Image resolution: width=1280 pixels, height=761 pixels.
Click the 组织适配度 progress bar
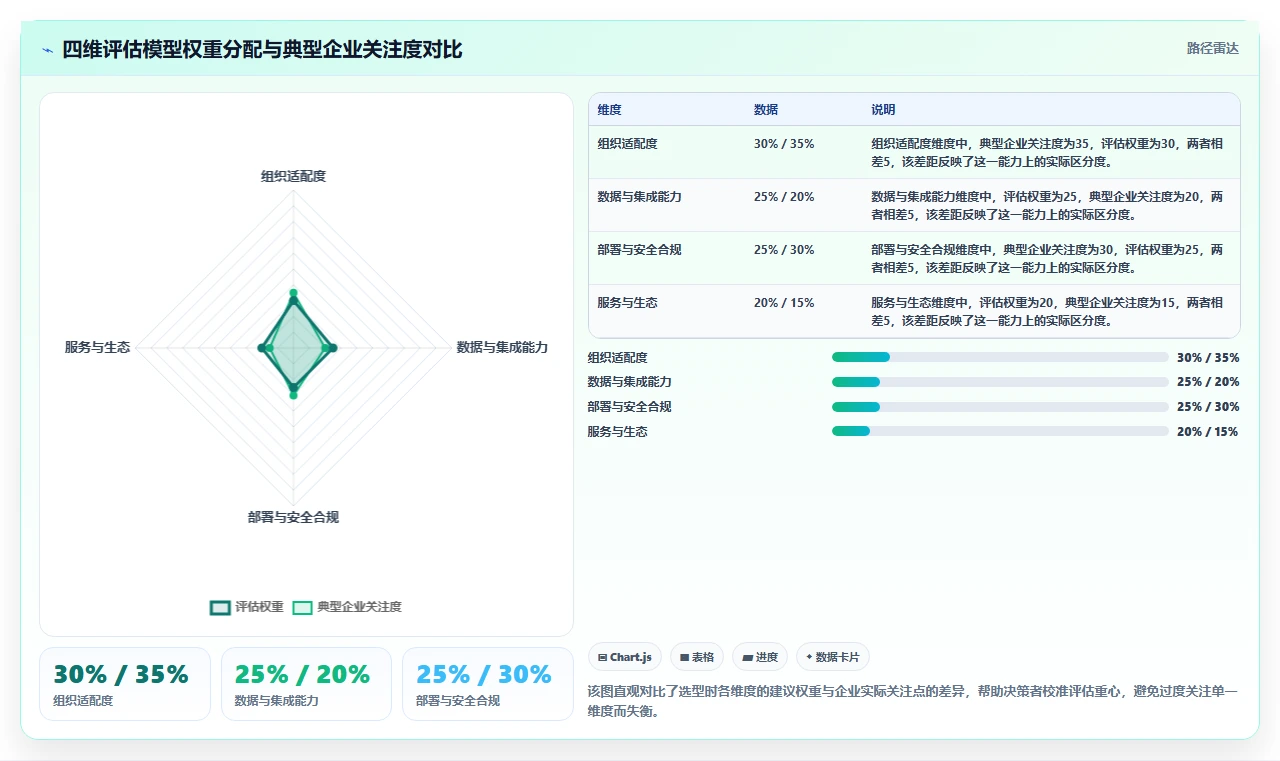pyautogui.click(x=1000, y=357)
